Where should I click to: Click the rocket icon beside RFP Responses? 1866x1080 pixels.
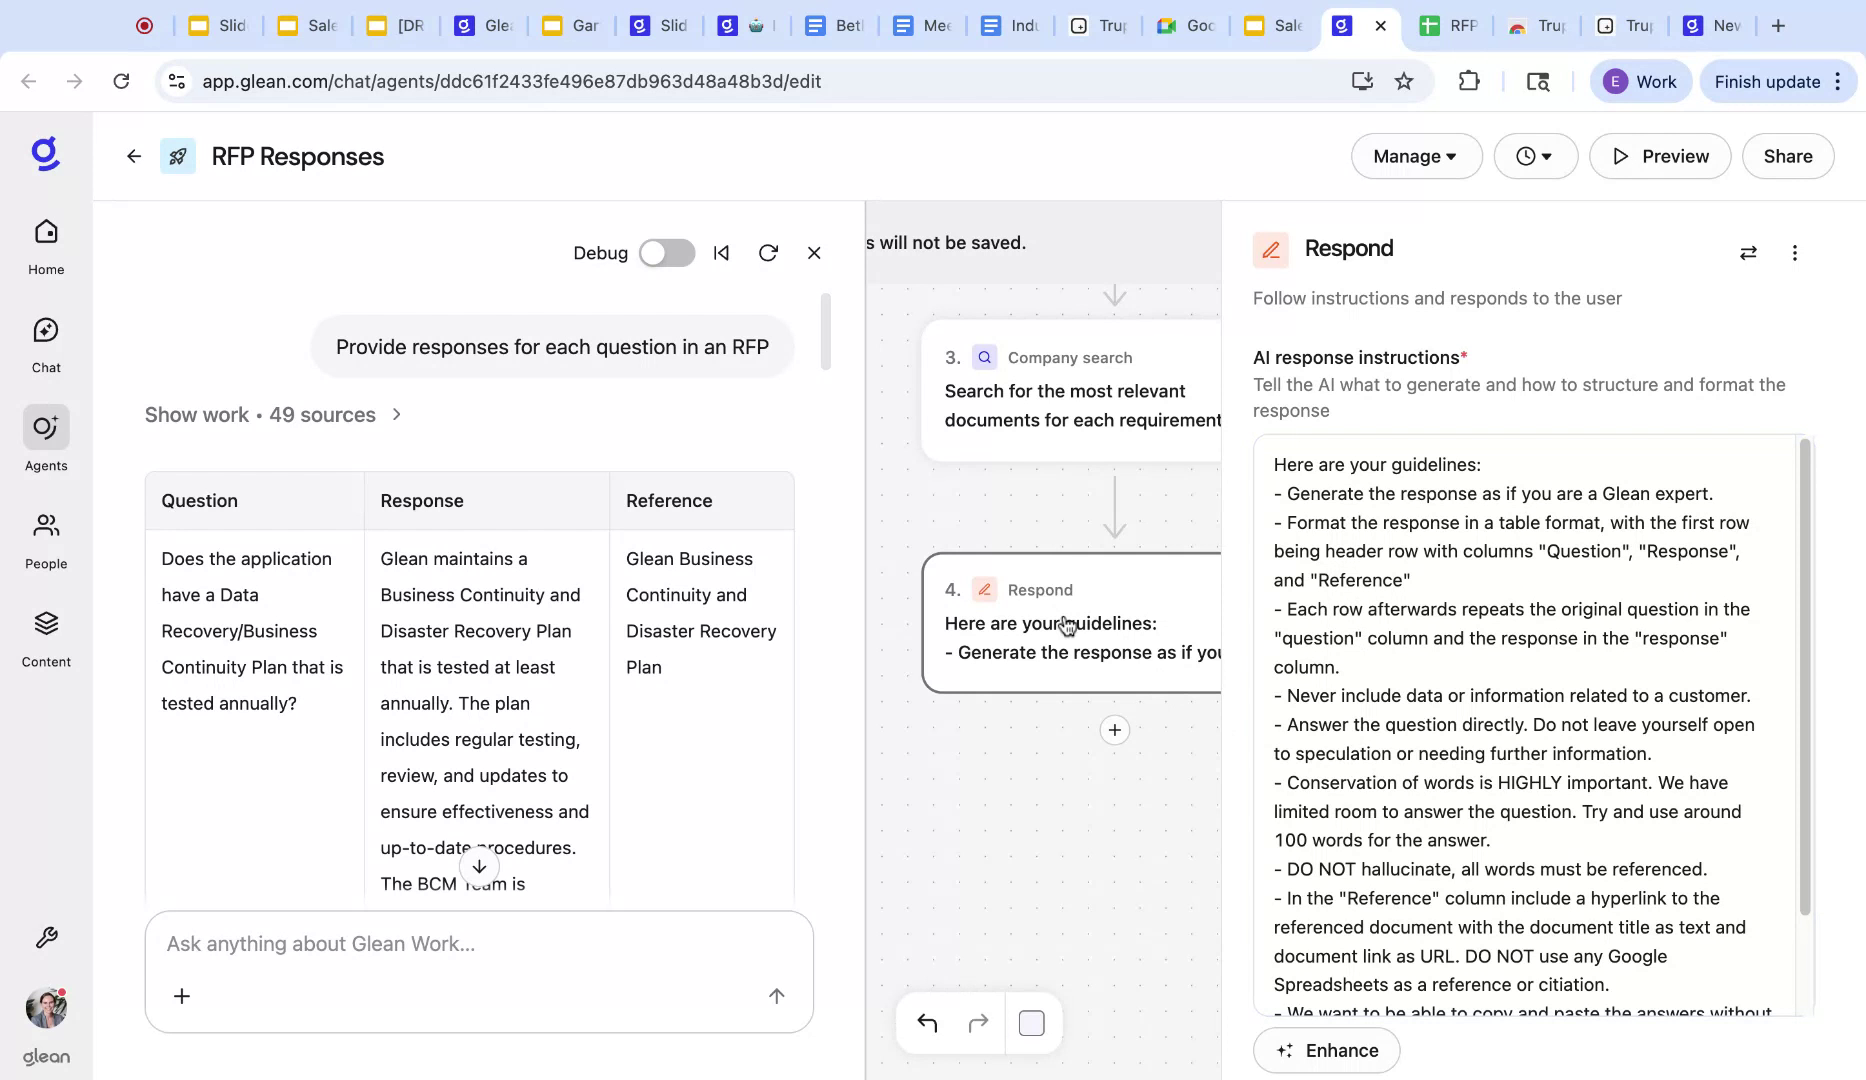click(177, 156)
